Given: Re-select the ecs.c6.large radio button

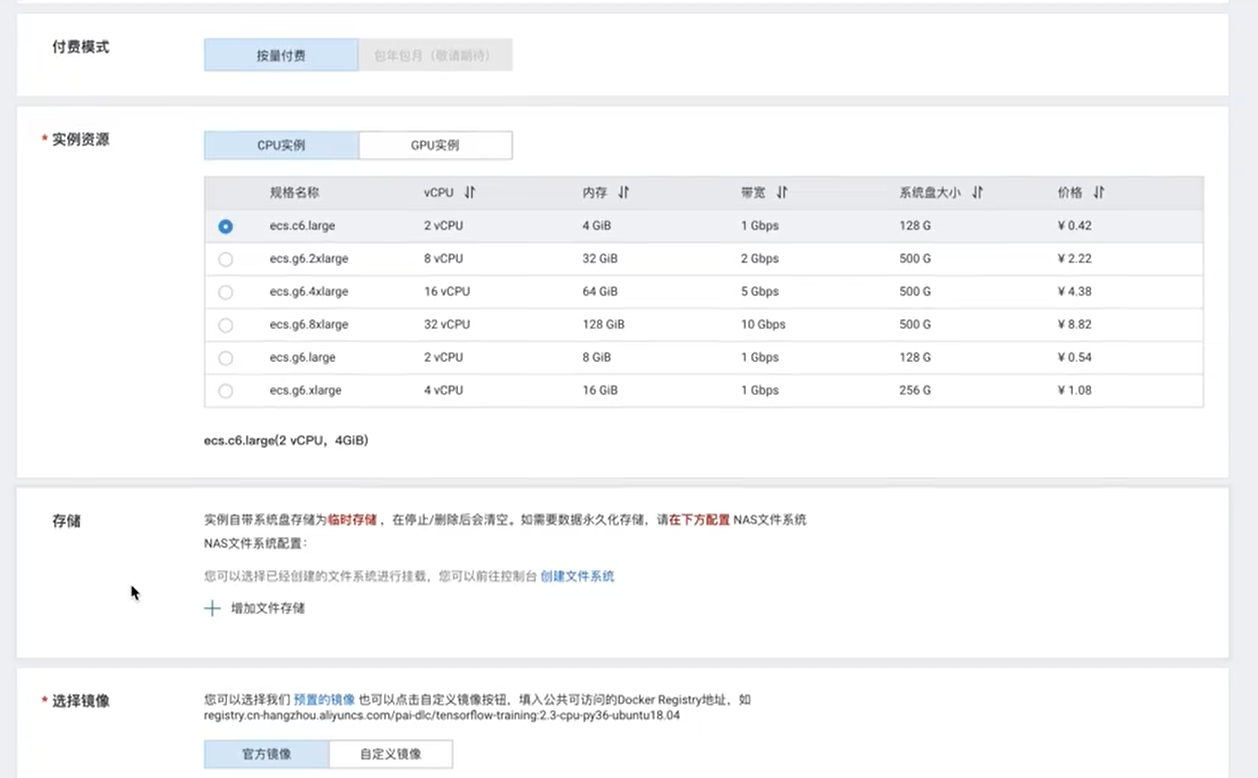Looking at the screenshot, I should click(x=225, y=226).
